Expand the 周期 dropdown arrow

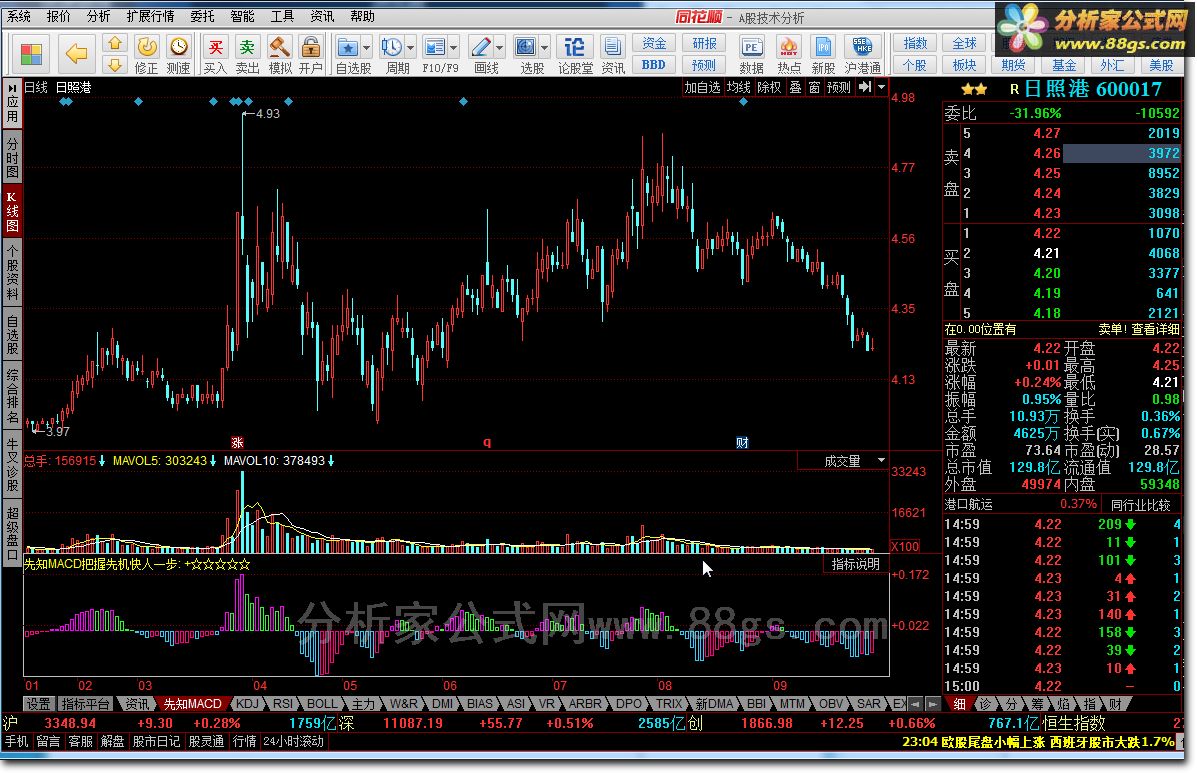click(x=411, y=48)
